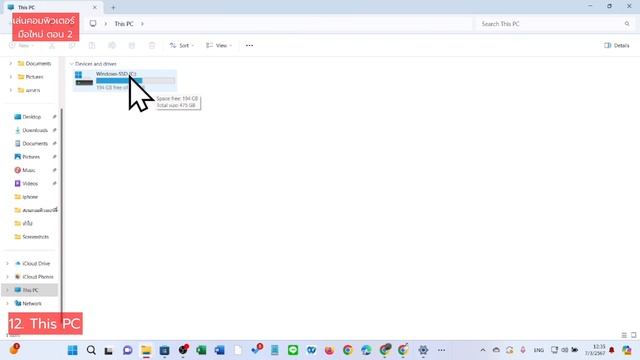Open pinned Desktop in Quick access
The width and height of the screenshot is (640, 360).
pos(32,117)
